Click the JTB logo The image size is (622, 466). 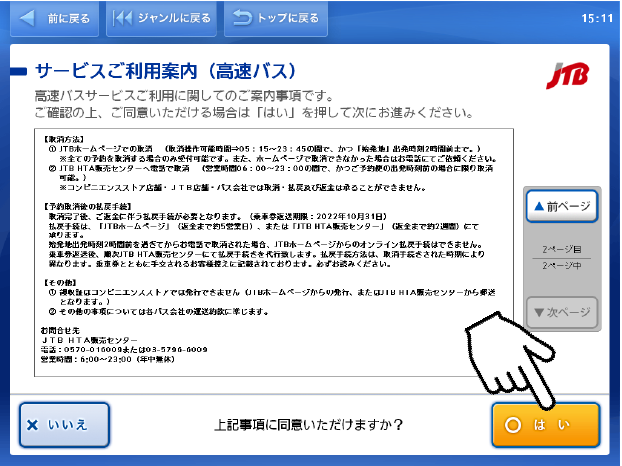coord(567,75)
